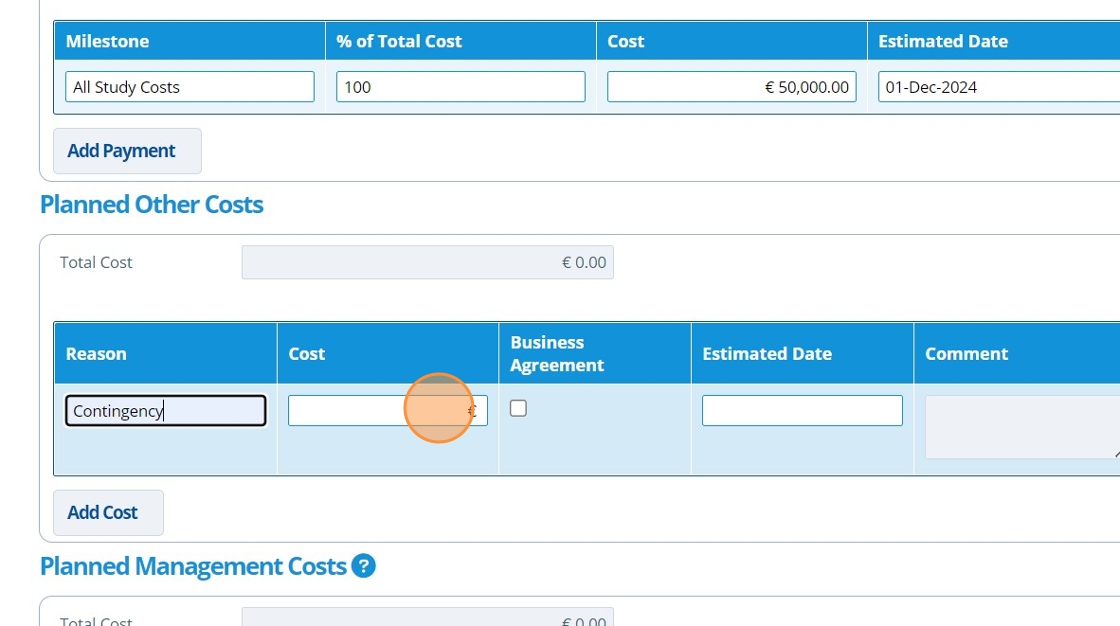Focus the Contingency reason field

166,411
